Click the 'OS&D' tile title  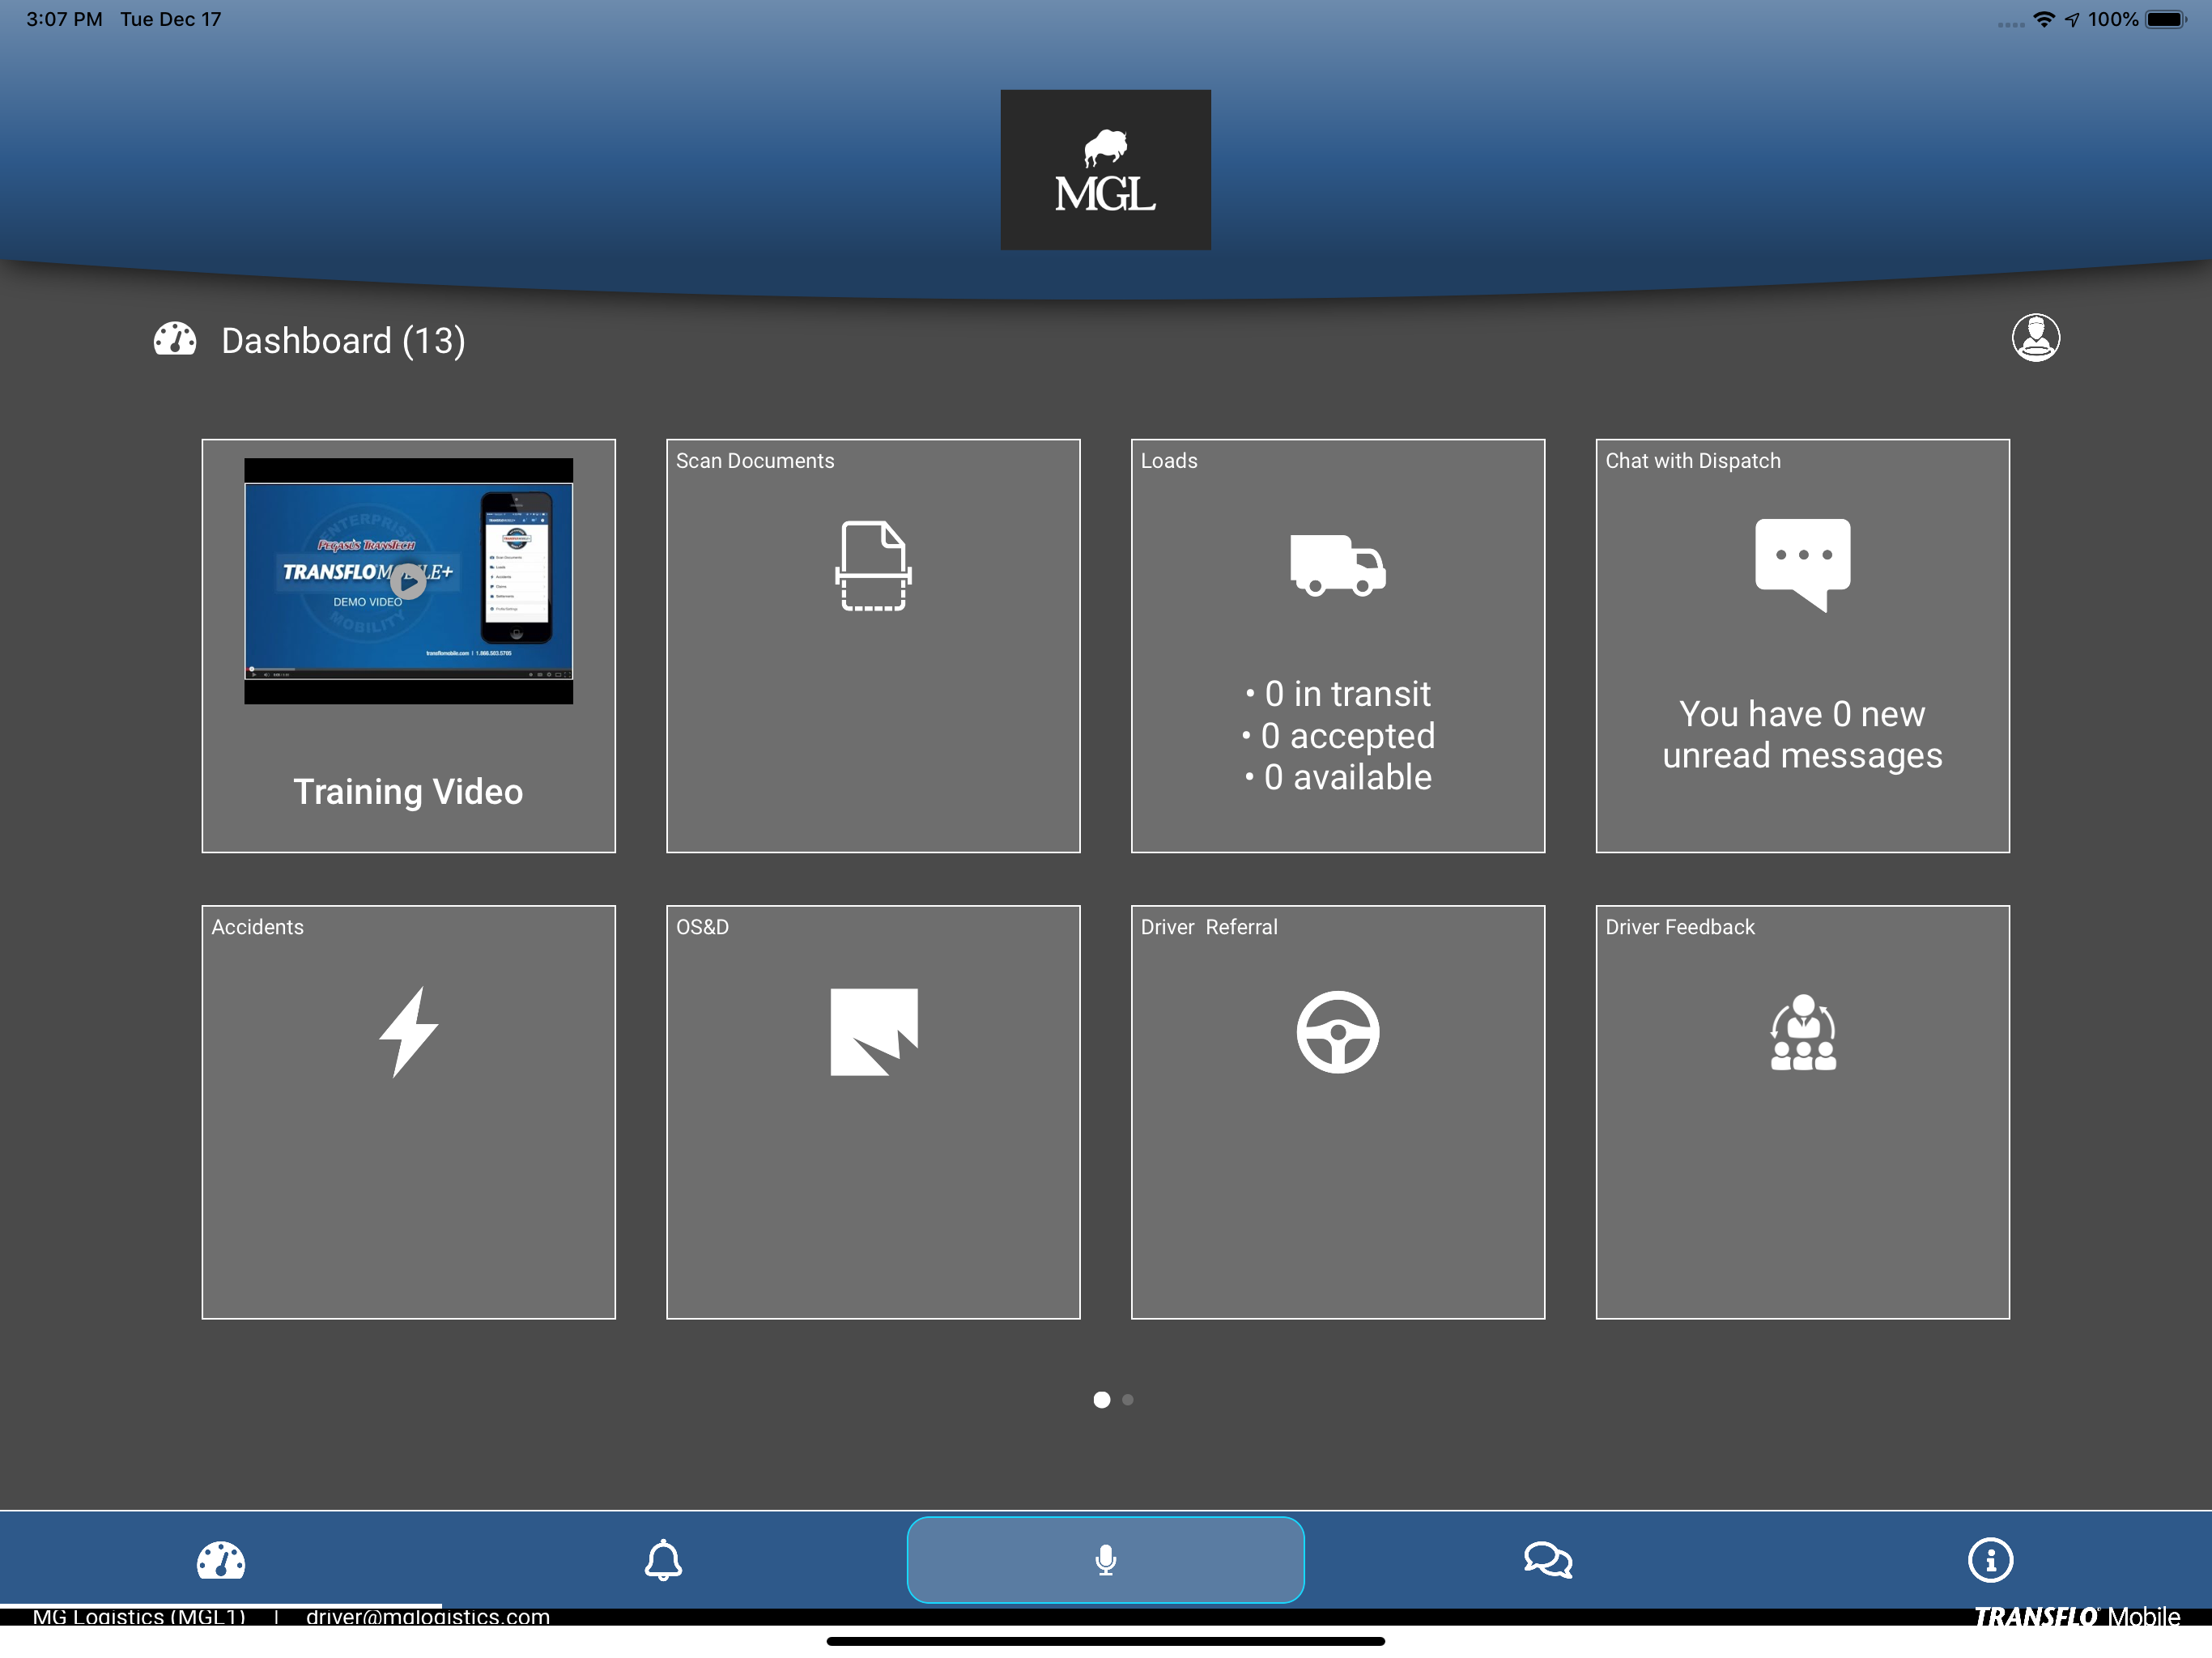pos(702,927)
